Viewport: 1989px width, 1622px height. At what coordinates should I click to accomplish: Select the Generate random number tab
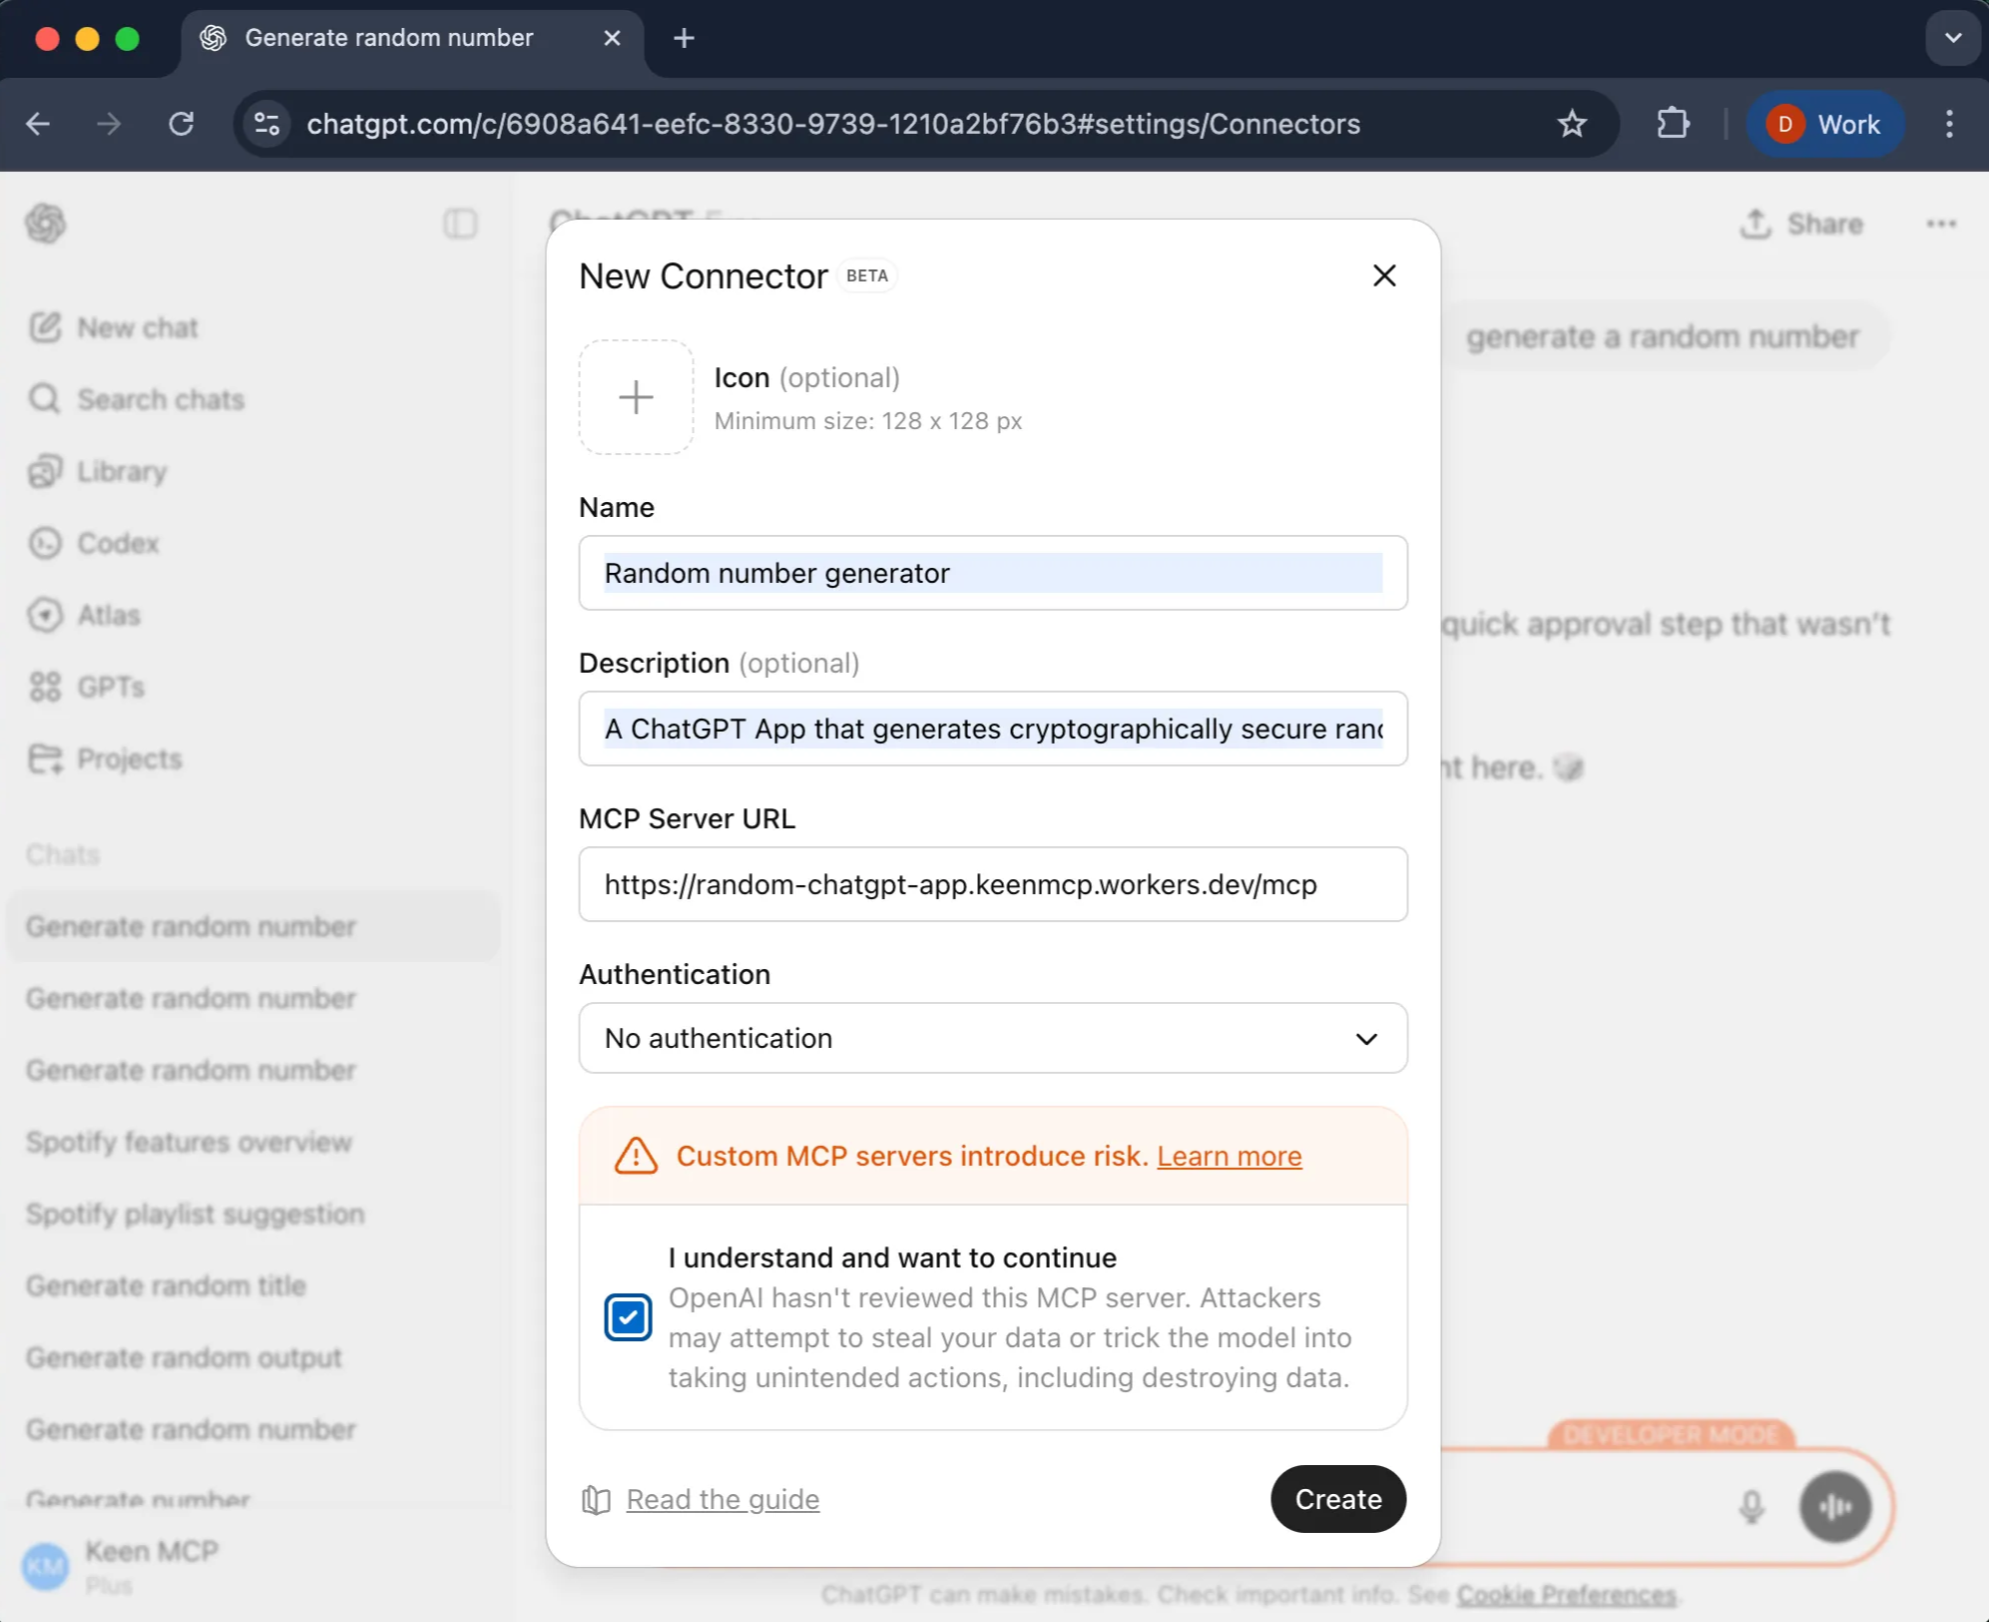point(390,38)
